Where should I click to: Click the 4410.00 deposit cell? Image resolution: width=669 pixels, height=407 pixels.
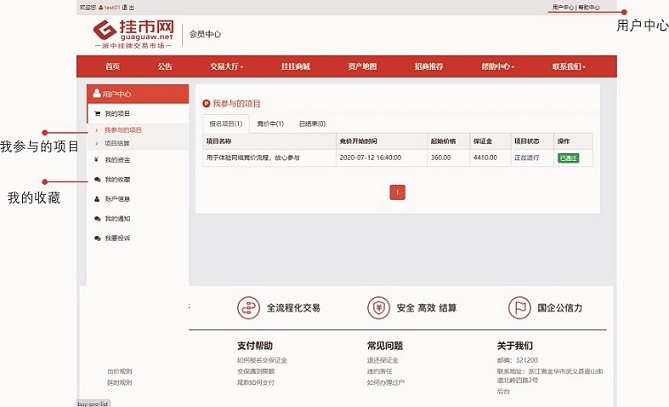485,158
